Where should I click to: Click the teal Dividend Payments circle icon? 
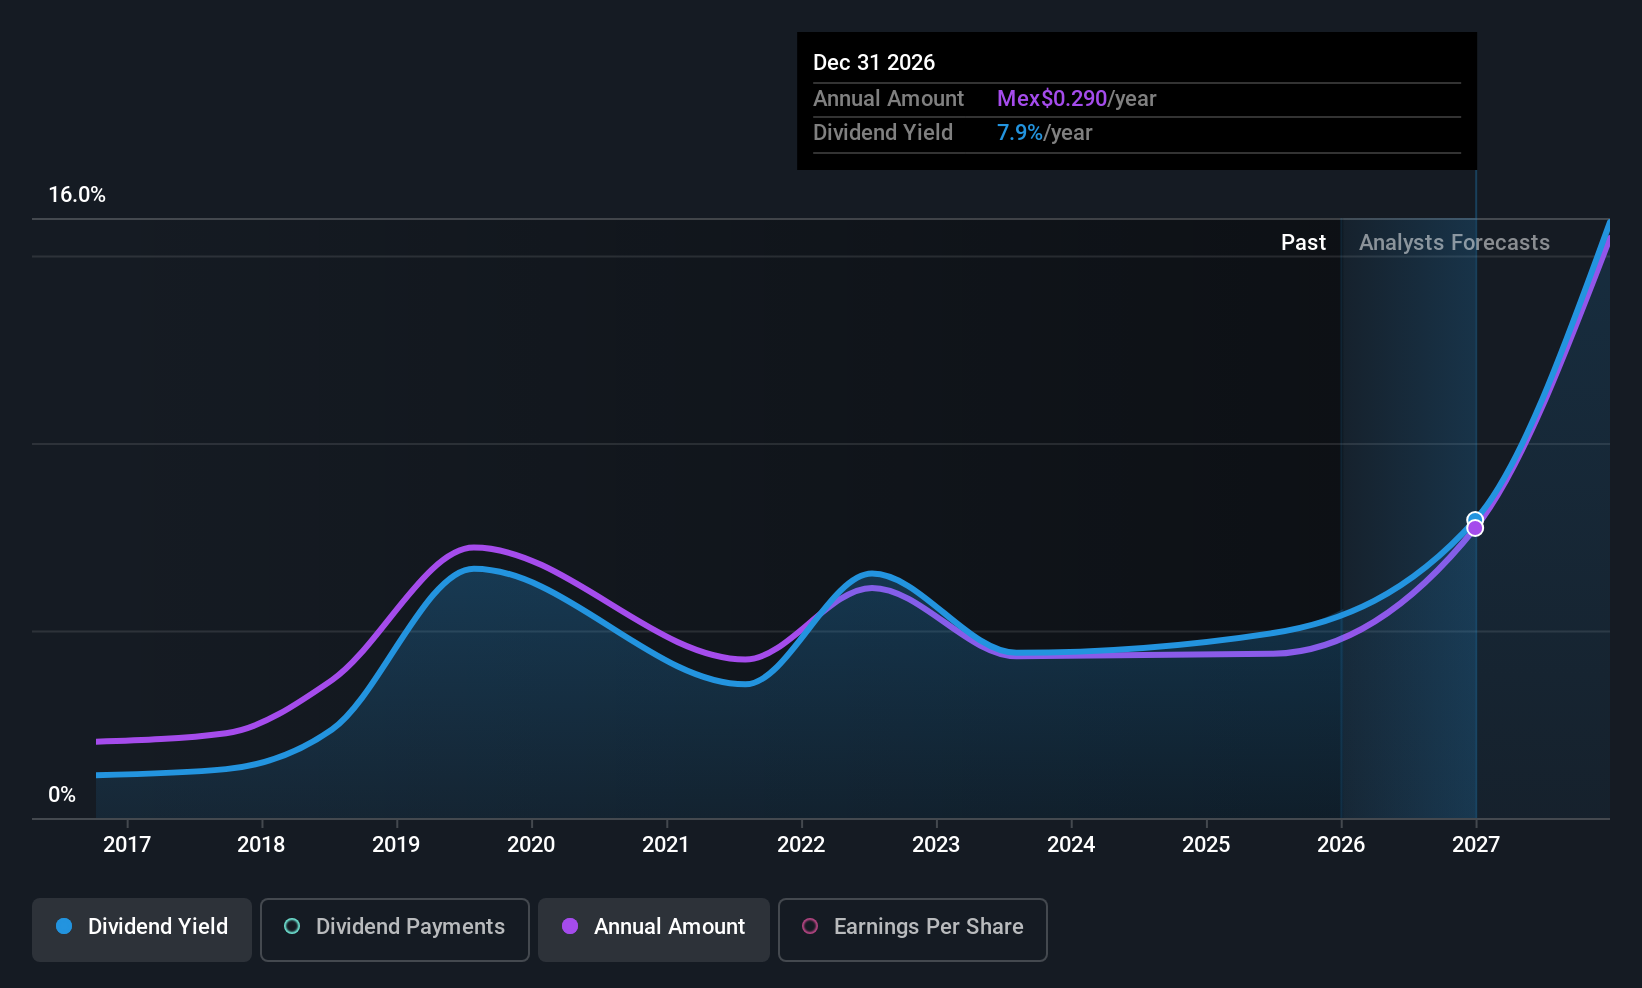point(291,927)
